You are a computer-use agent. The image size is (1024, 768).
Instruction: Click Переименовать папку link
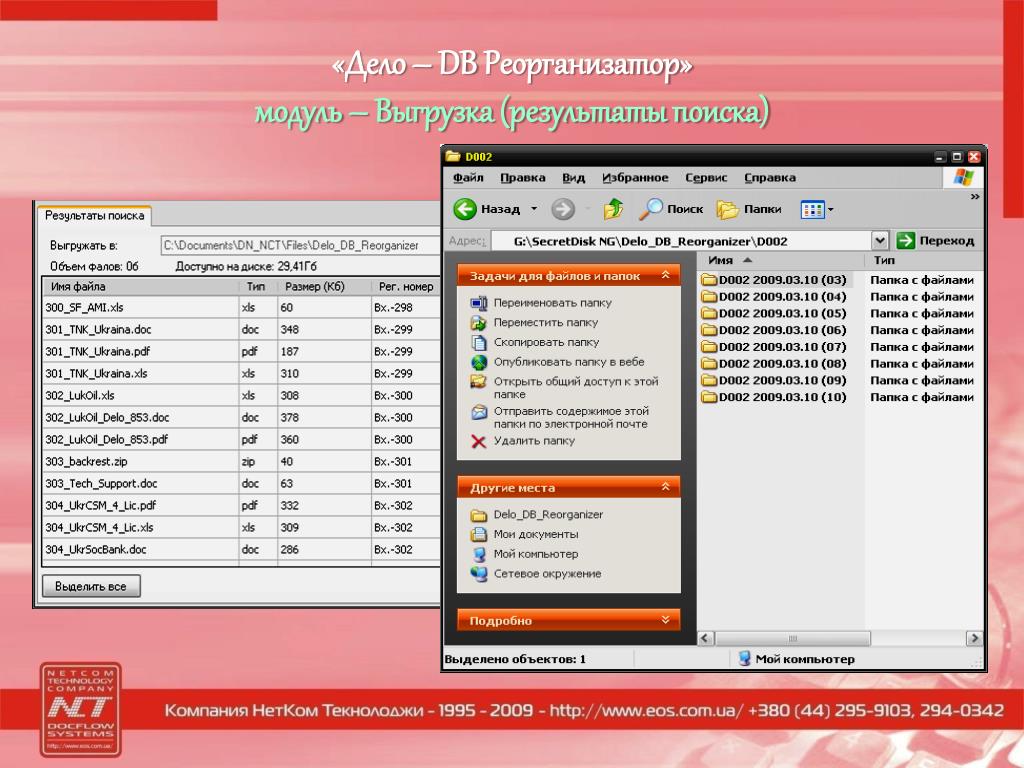coord(552,303)
